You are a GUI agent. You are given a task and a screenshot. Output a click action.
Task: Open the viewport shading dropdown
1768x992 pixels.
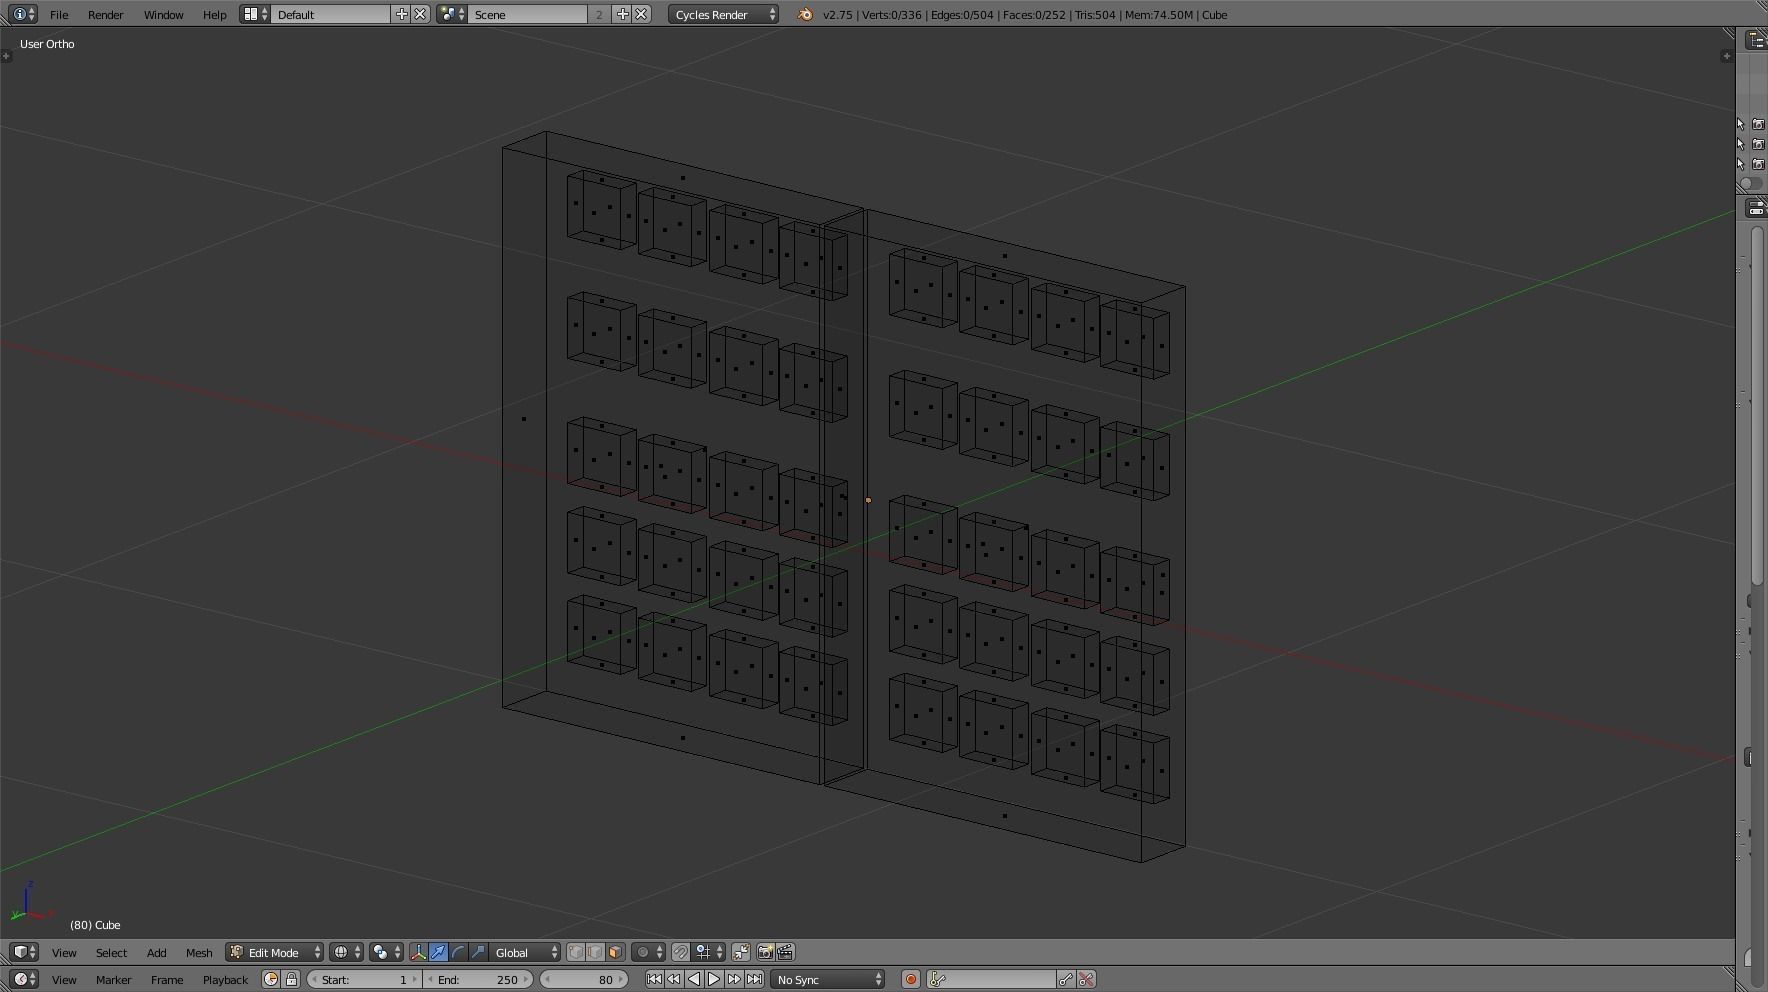[346, 952]
